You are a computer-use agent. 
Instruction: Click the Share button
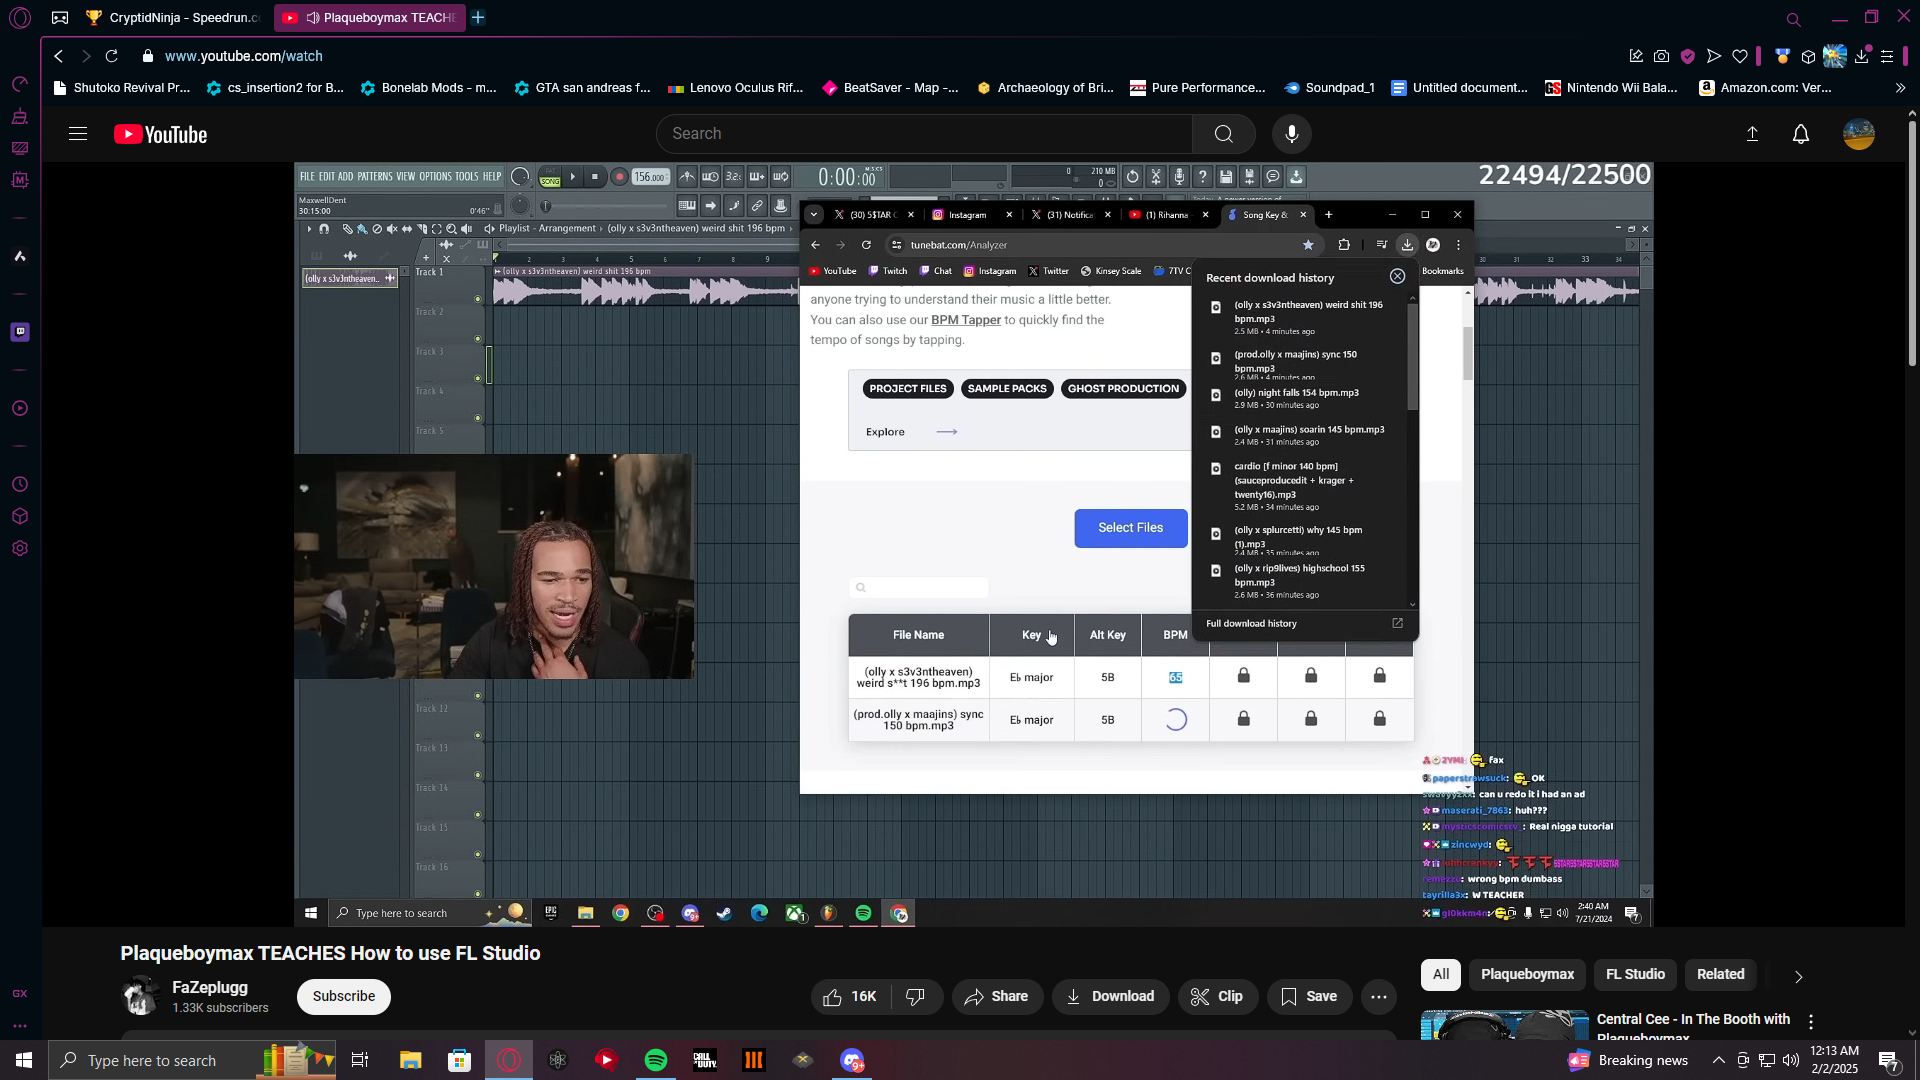pos(996,997)
